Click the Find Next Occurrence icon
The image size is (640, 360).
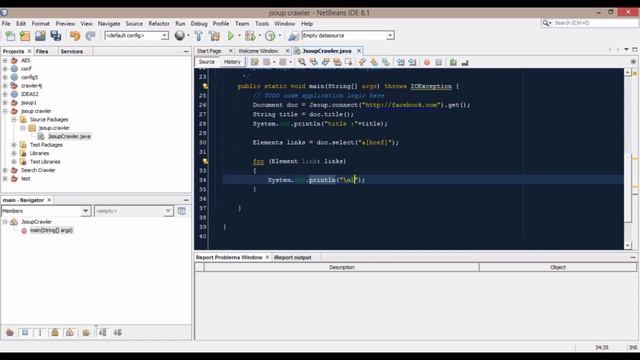pyautogui.click(x=325, y=62)
